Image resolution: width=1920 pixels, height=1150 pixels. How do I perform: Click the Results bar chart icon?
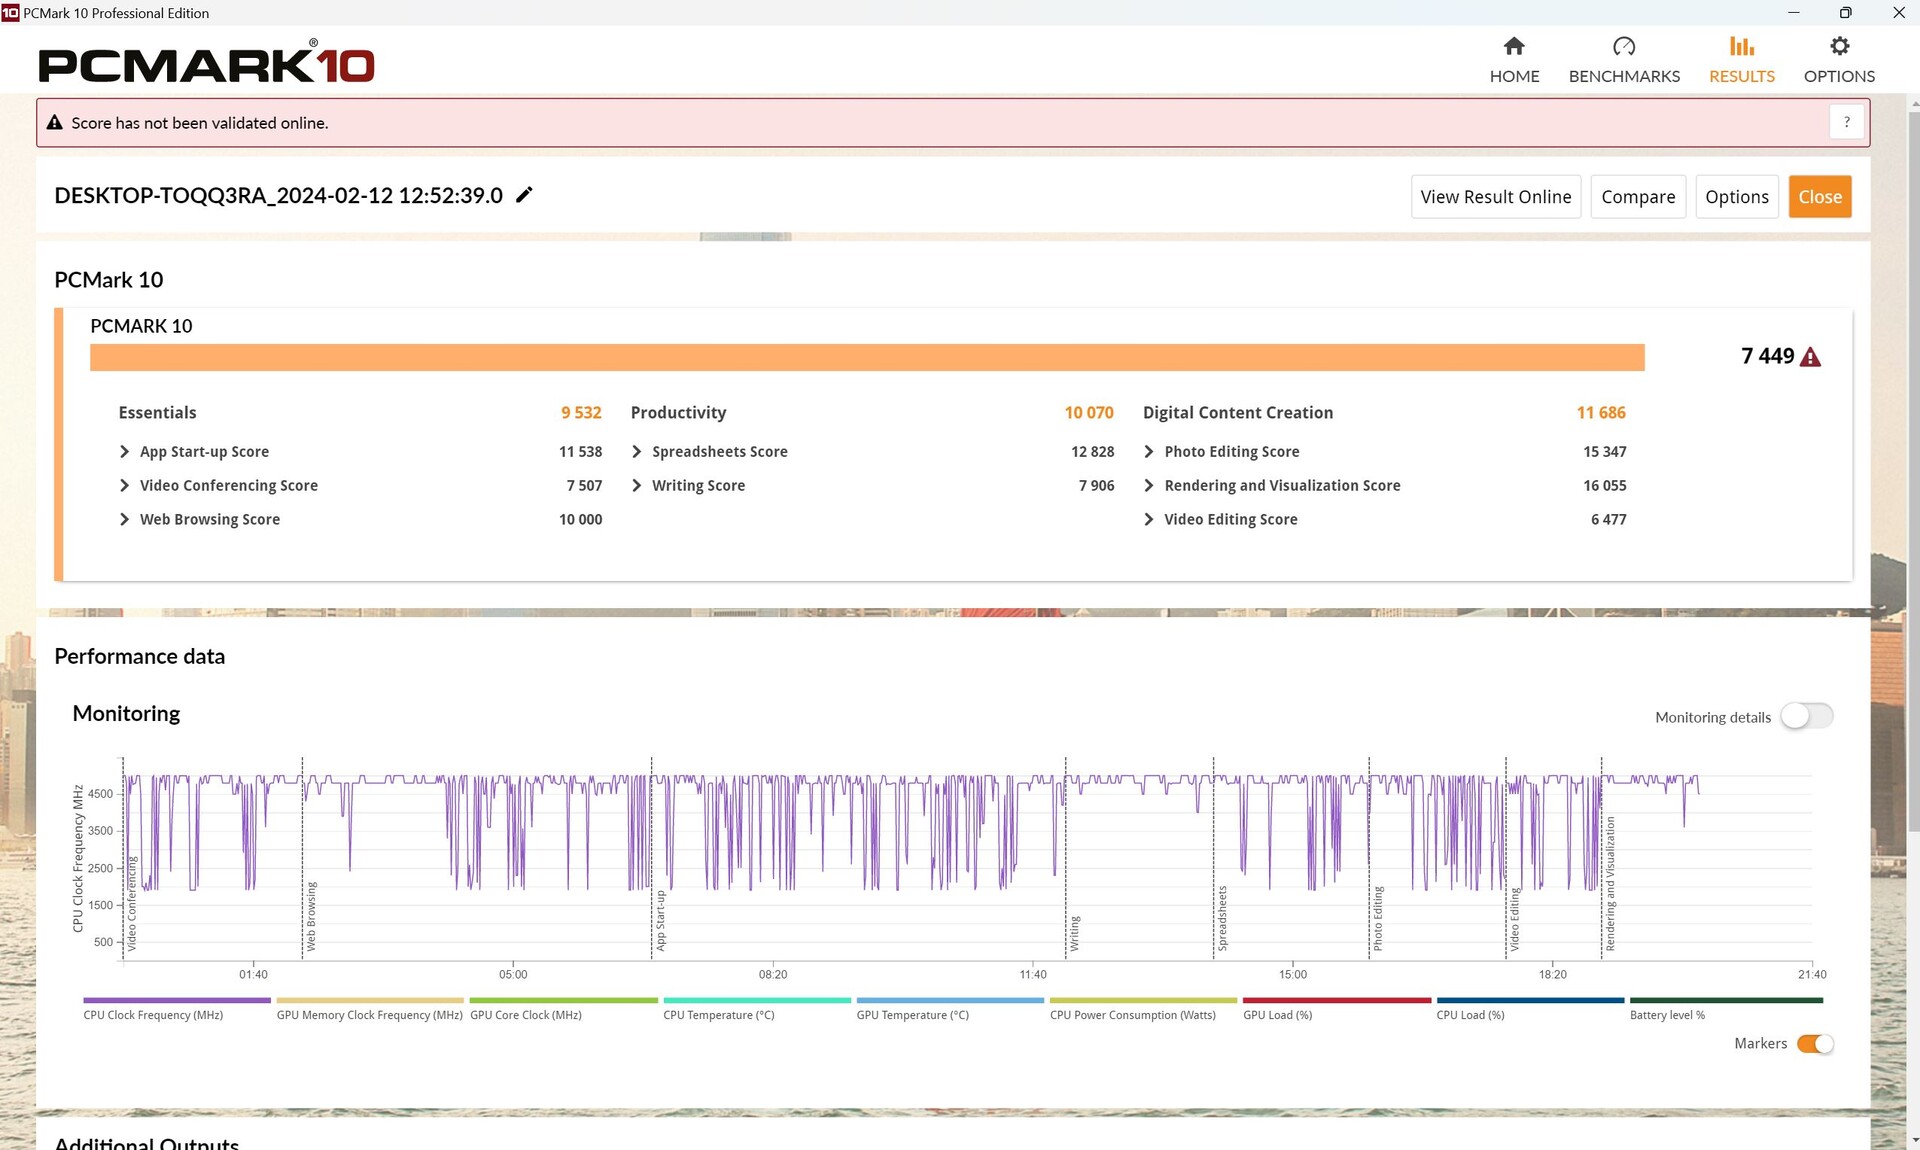1741,46
